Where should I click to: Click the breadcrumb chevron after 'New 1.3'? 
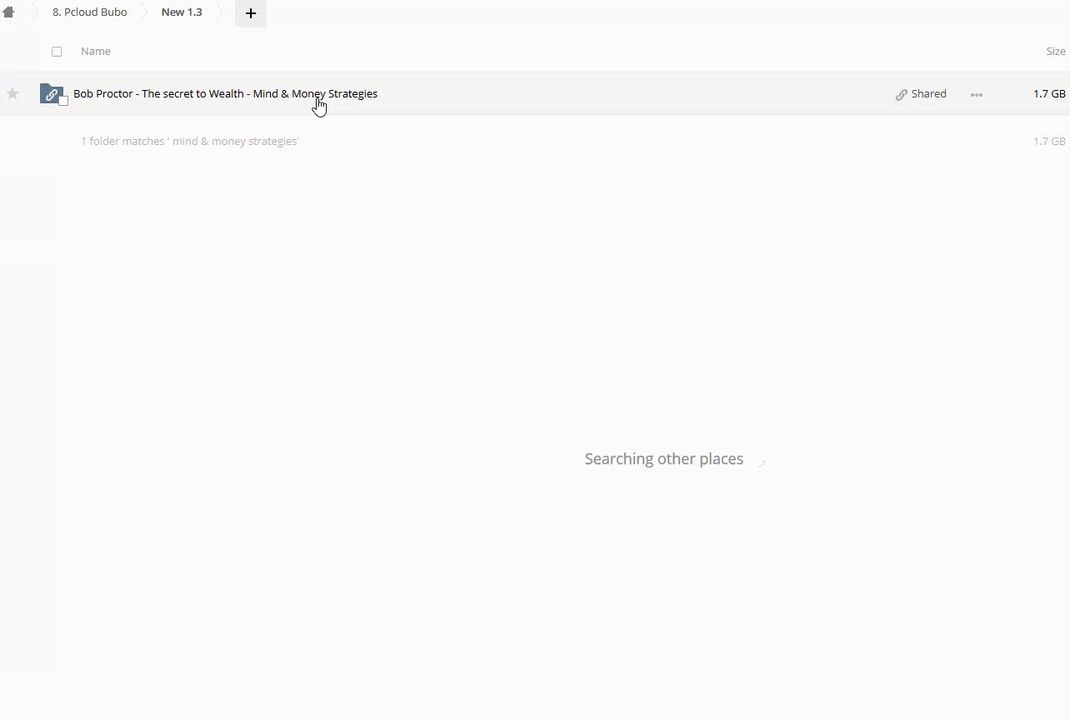pos(220,13)
